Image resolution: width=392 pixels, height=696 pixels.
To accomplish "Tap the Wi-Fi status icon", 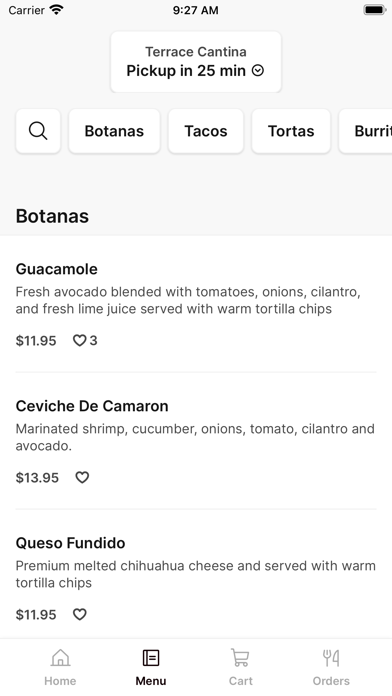I will (x=57, y=10).
